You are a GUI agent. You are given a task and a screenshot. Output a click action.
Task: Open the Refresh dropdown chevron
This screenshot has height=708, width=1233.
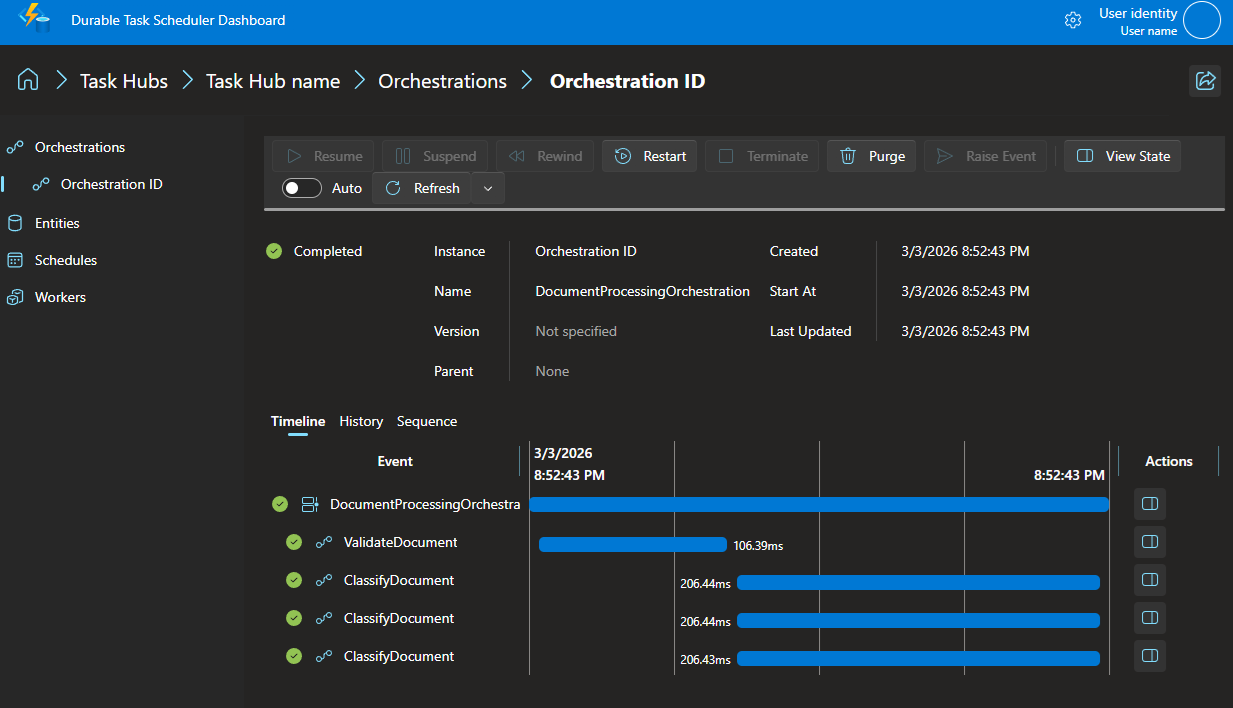coord(488,187)
